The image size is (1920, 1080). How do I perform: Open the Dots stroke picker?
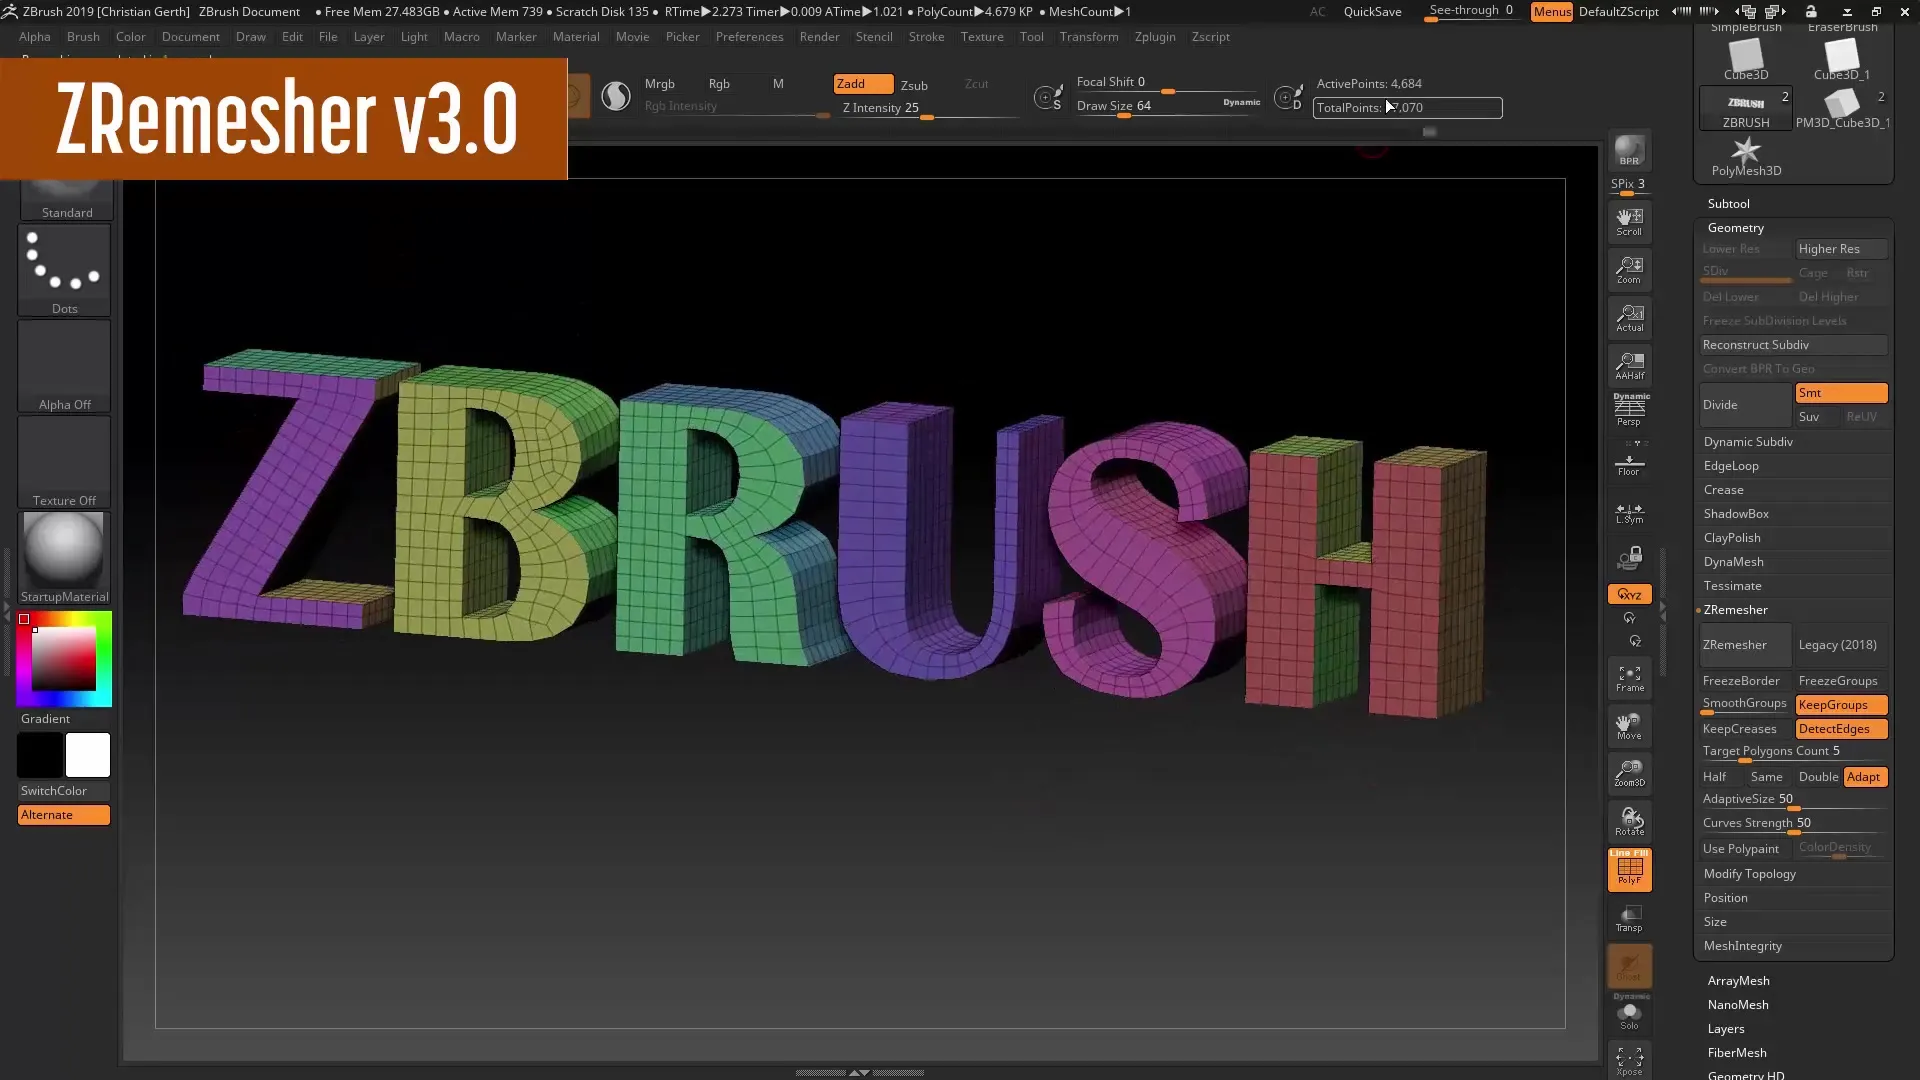(x=64, y=270)
